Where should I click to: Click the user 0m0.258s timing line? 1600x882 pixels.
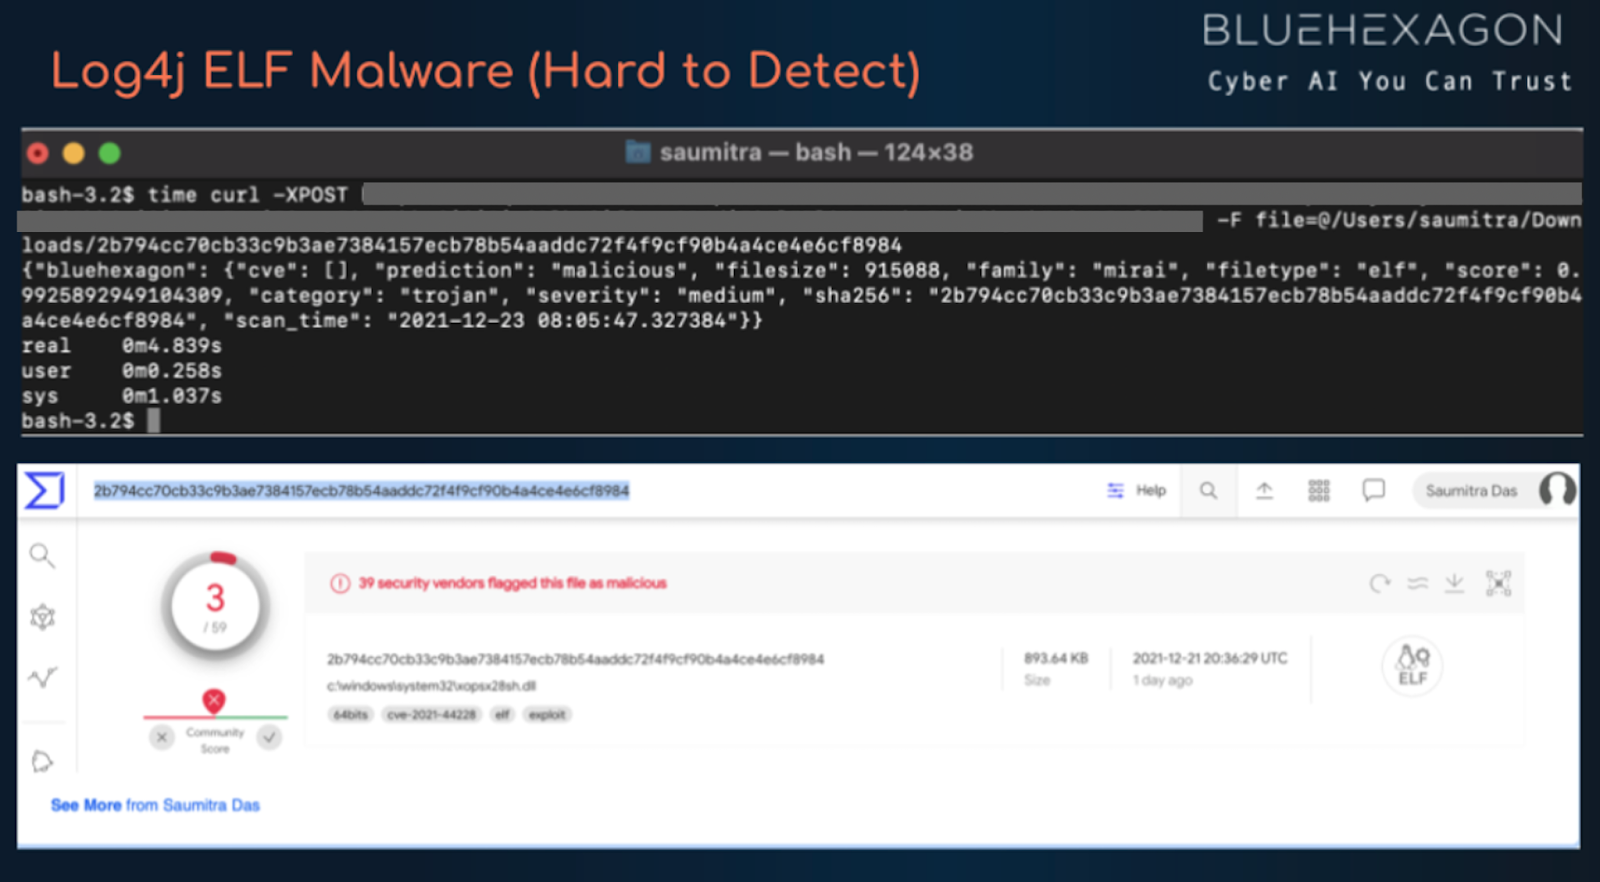pos(122,371)
